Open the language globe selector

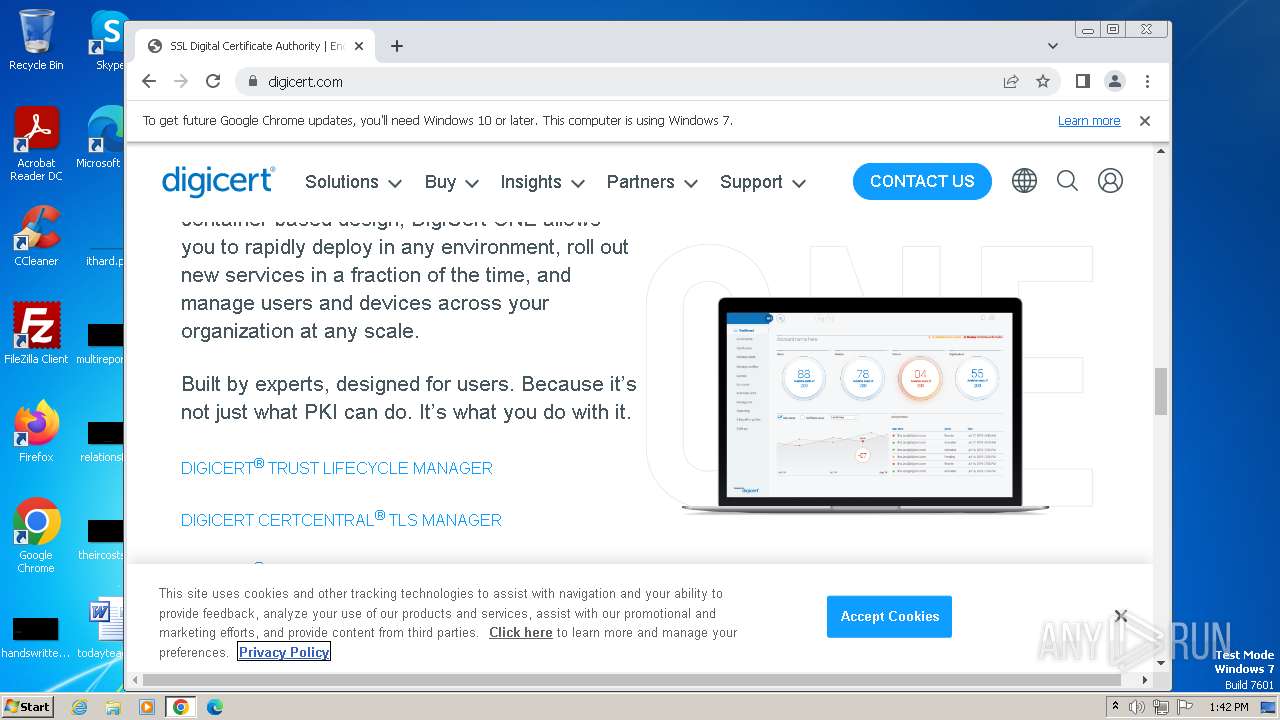coord(1024,181)
